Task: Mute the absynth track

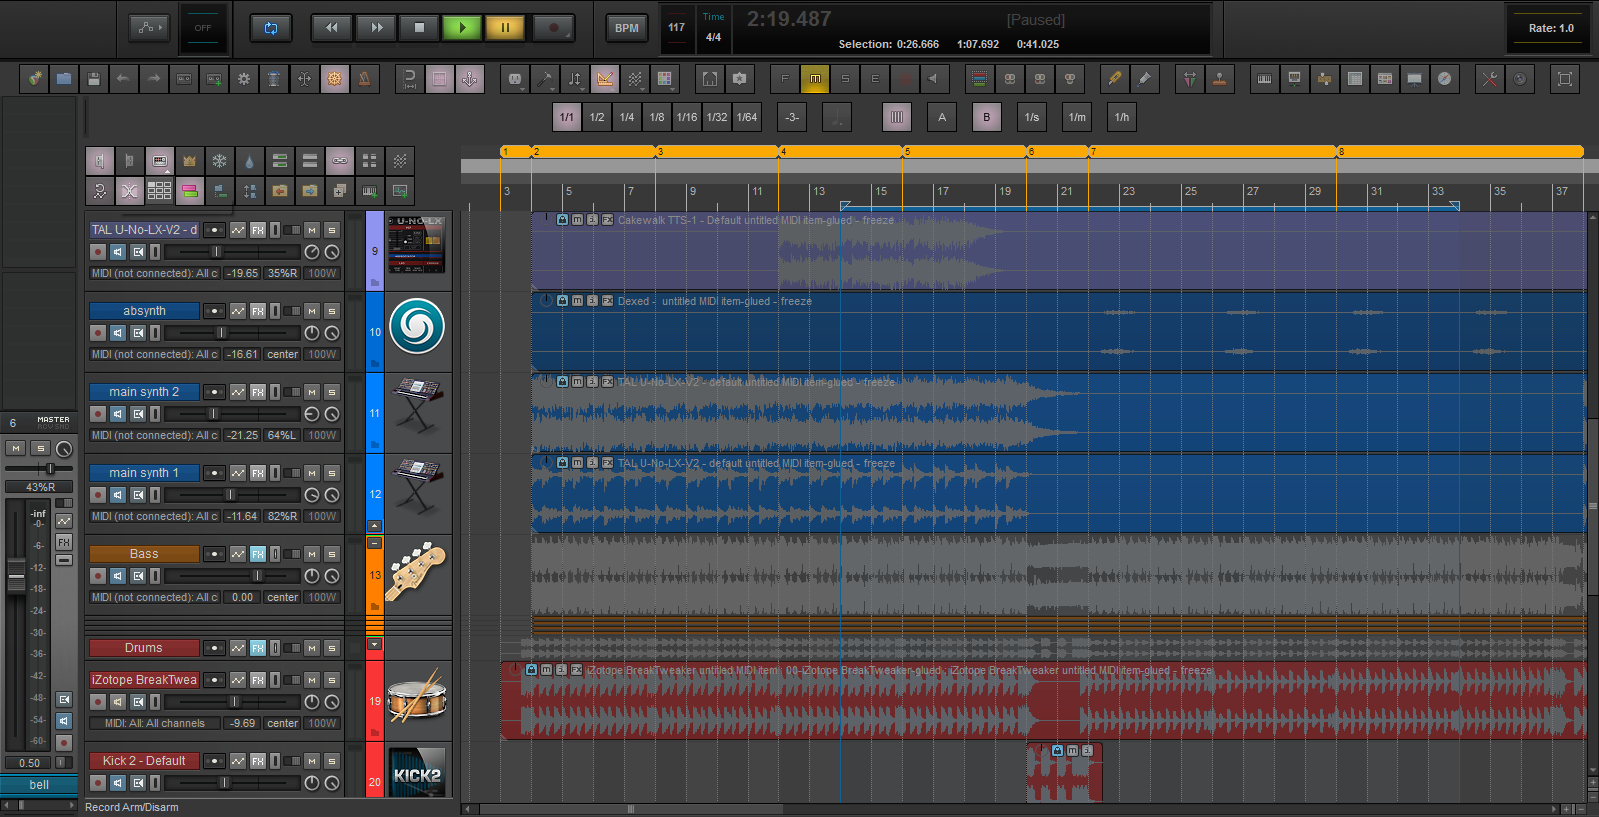Action: (x=312, y=311)
